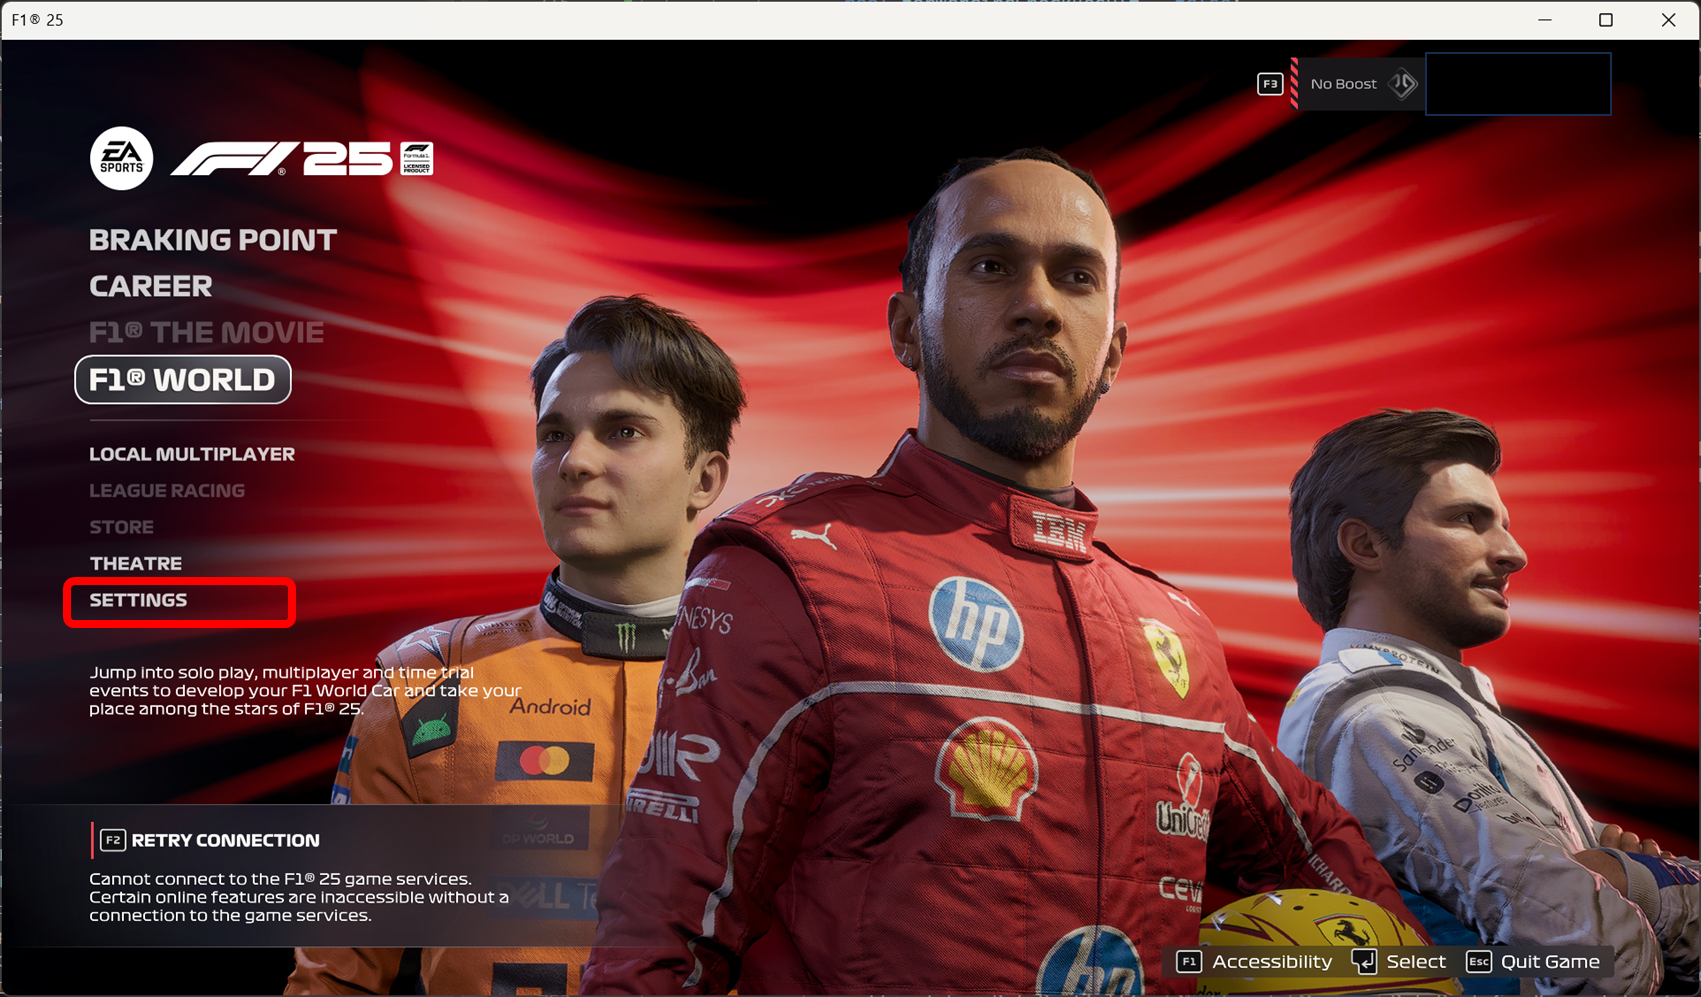Click the Retry Connection button
1701x997 pixels.
[226, 840]
